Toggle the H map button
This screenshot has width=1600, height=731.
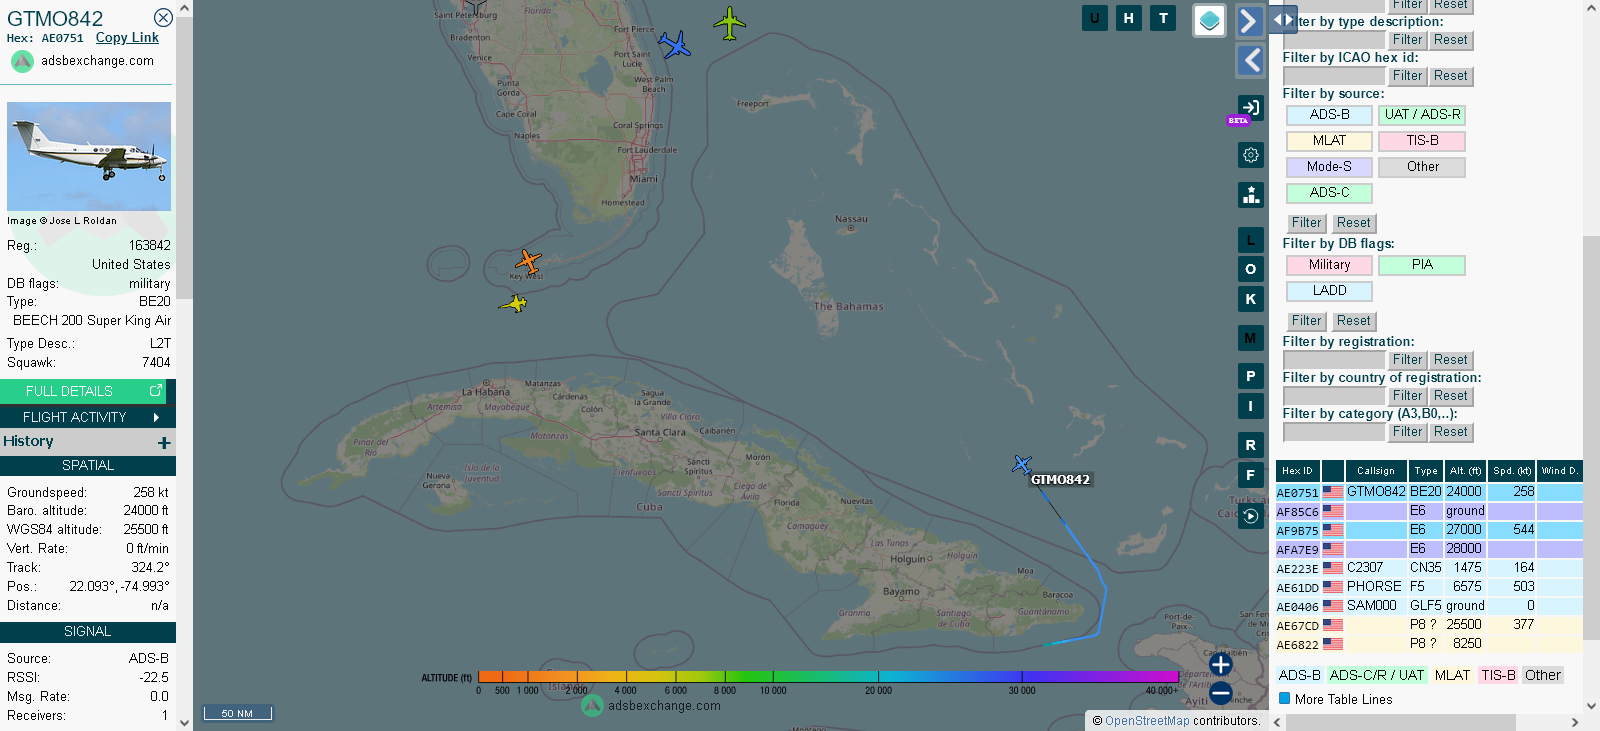[1129, 18]
